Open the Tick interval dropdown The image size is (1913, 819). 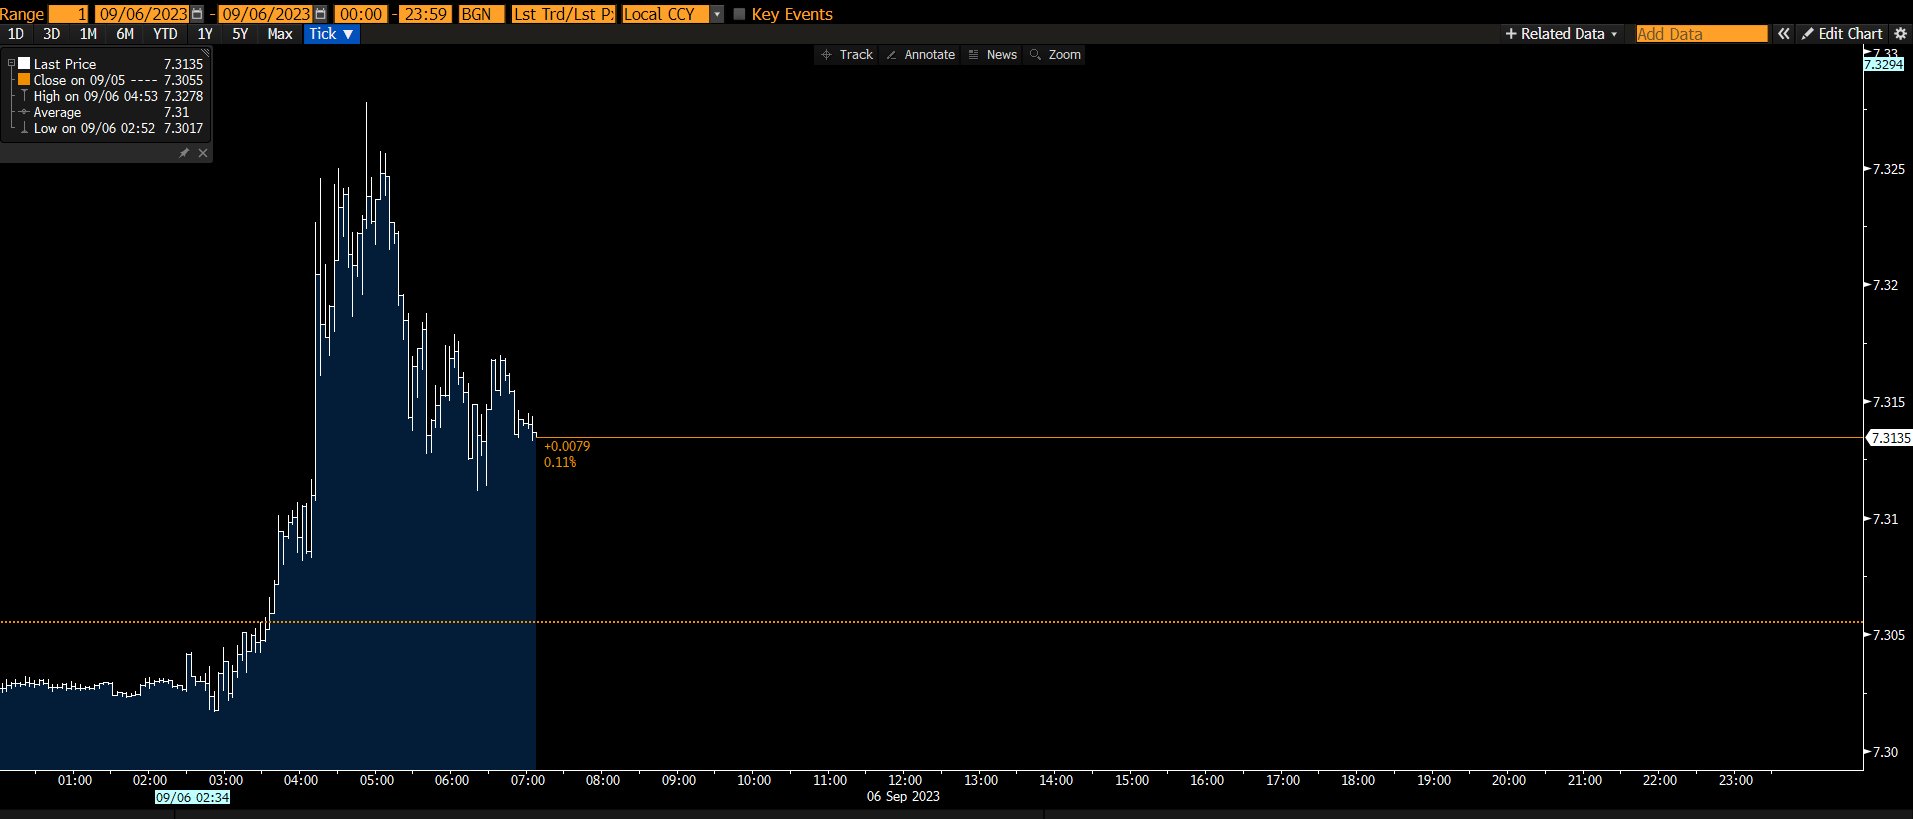(331, 34)
